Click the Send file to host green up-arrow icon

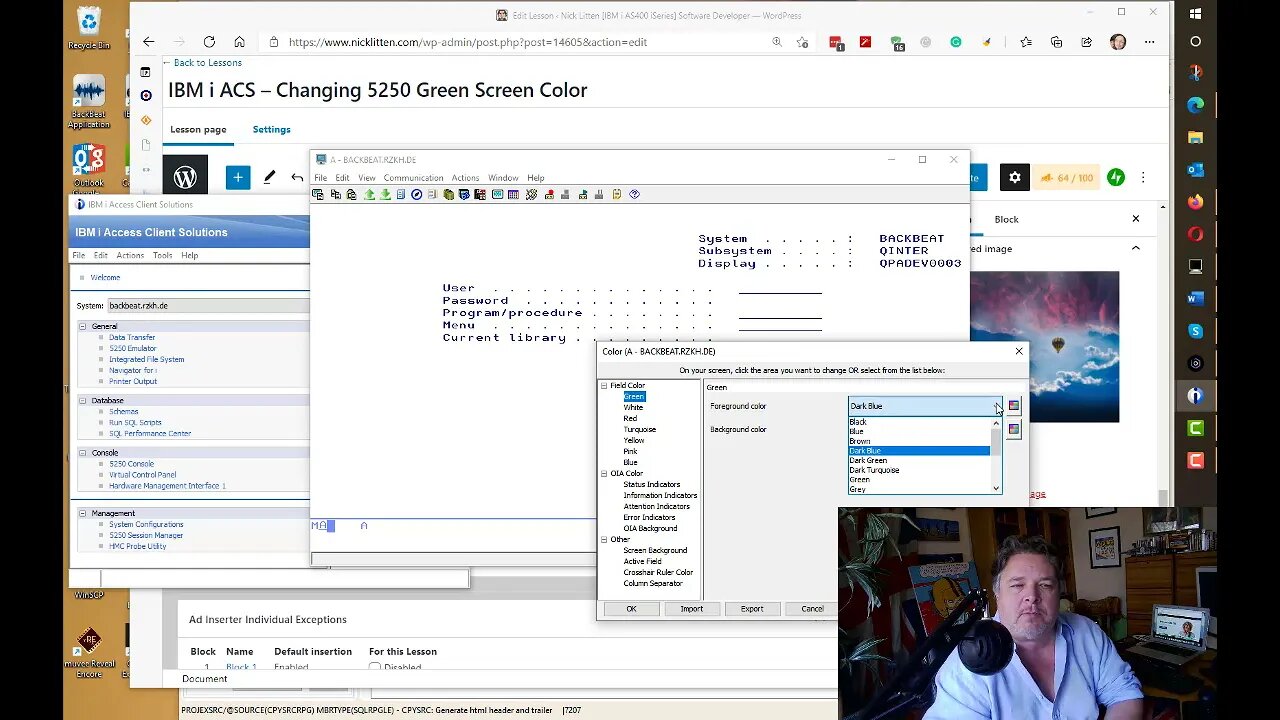pos(370,194)
